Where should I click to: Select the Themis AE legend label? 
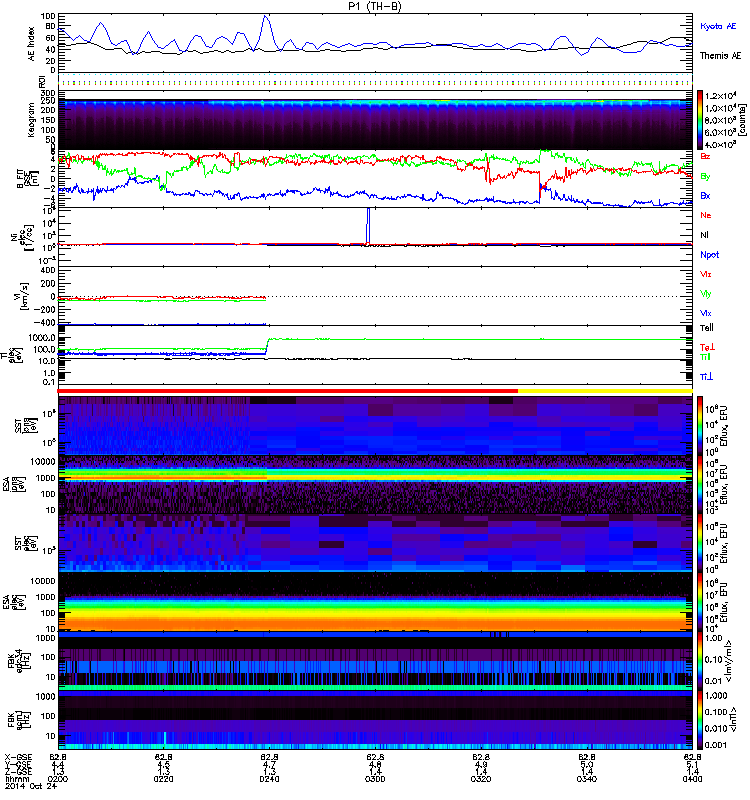click(x=720, y=56)
